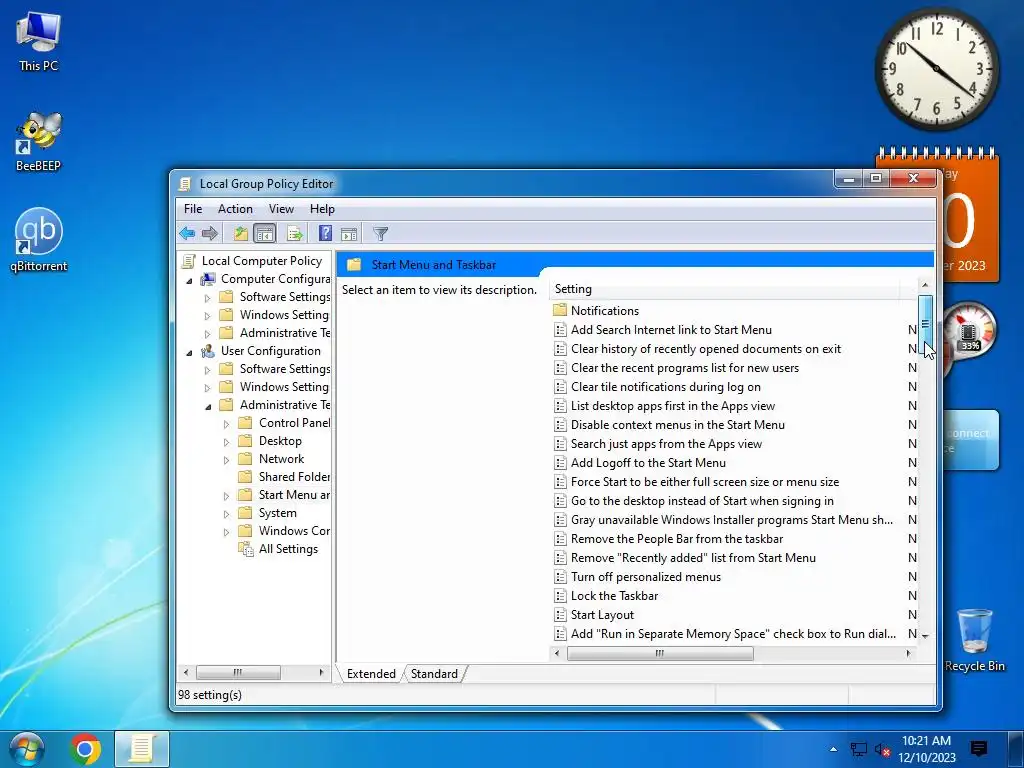
Task: Switch to the Standard tab
Action: pyautogui.click(x=434, y=673)
